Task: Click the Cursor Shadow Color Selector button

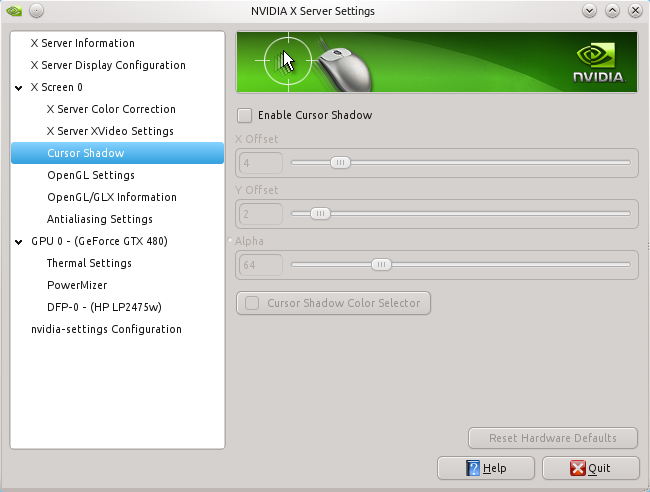Action: point(333,303)
